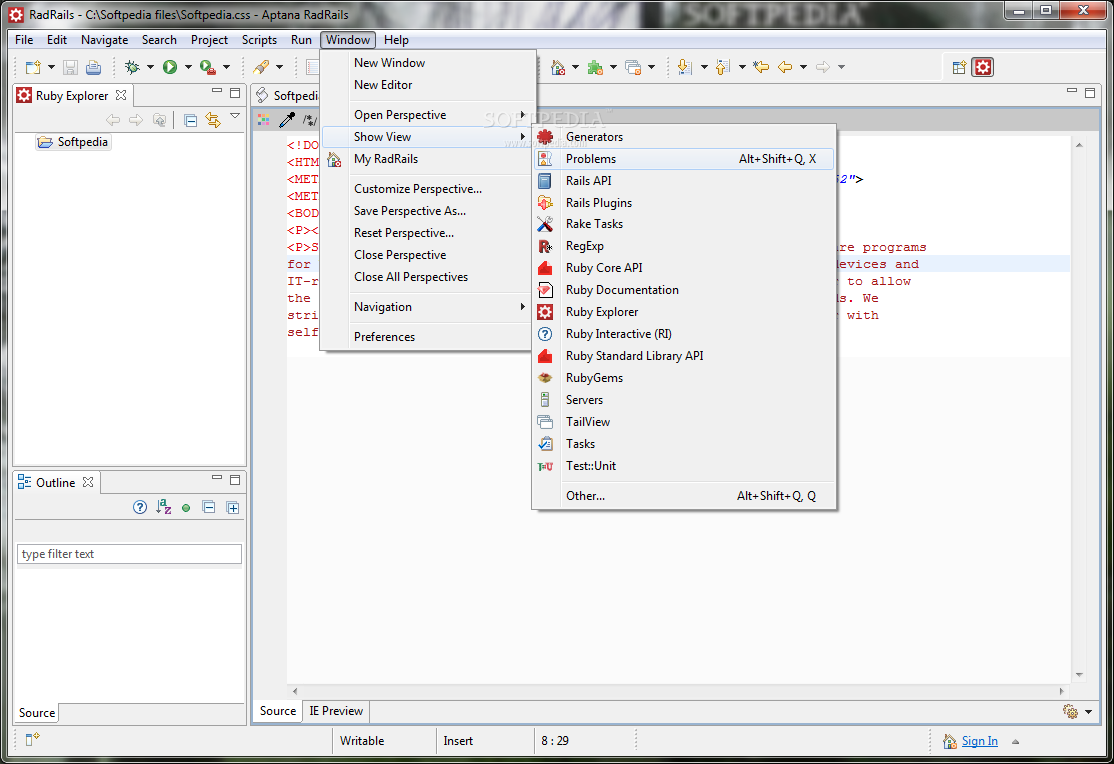Click the Debug bug toolbar icon

click(132, 67)
